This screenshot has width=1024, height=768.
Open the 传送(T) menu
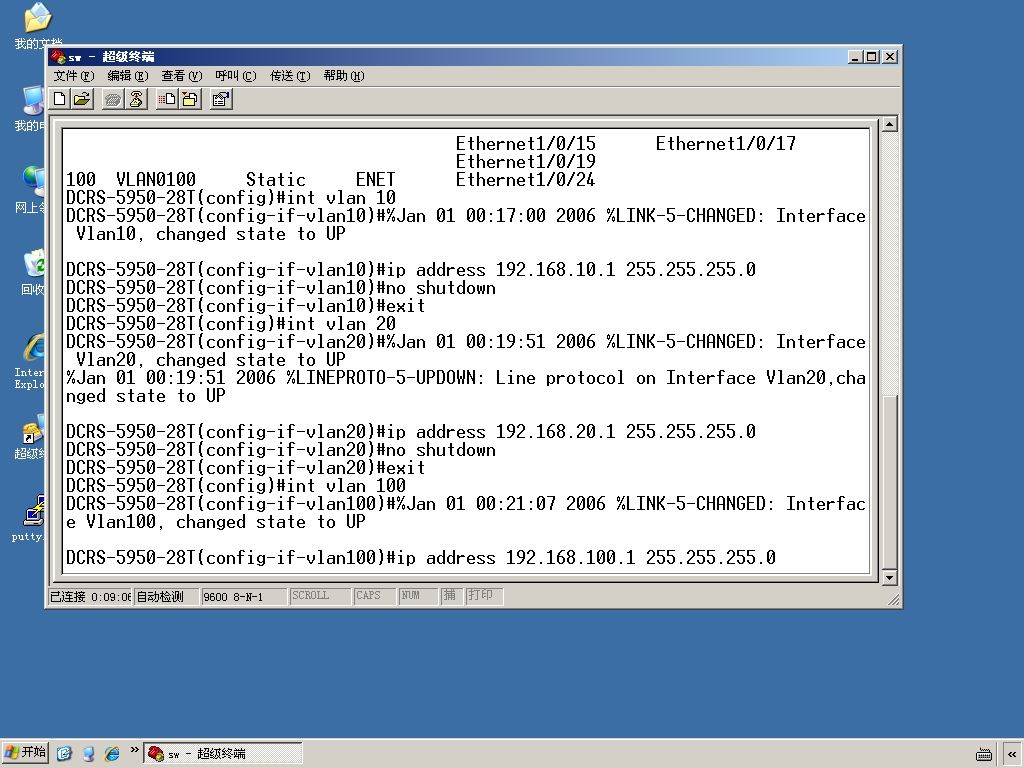point(290,76)
